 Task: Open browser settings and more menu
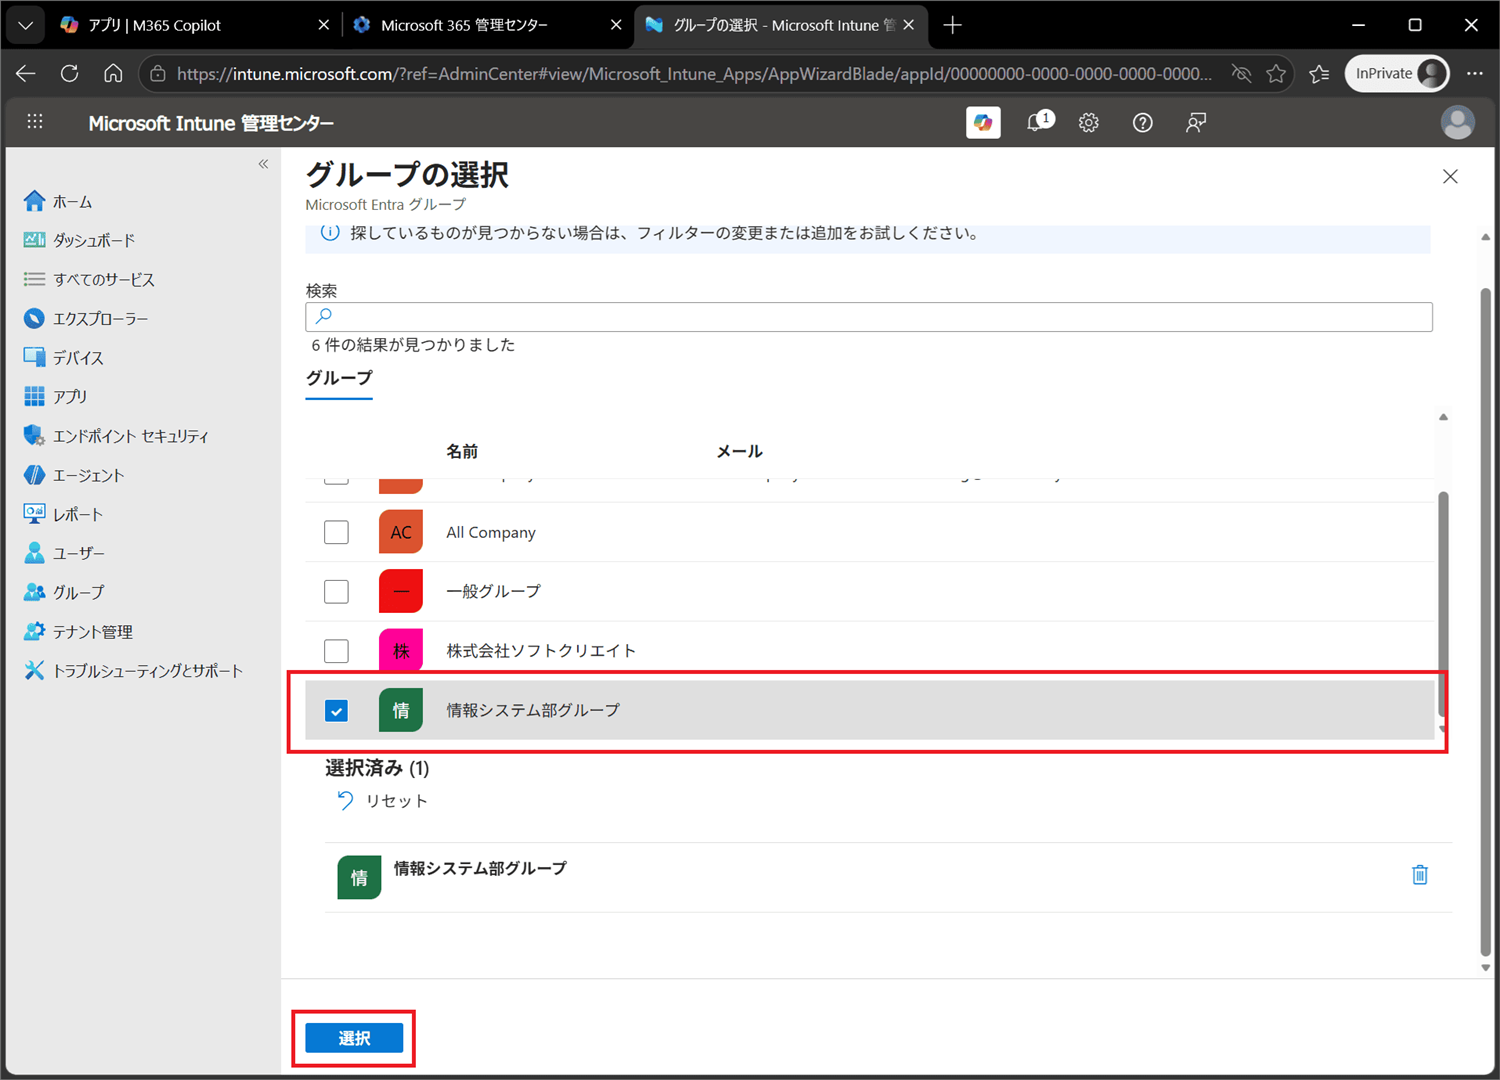coord(1474,73)
